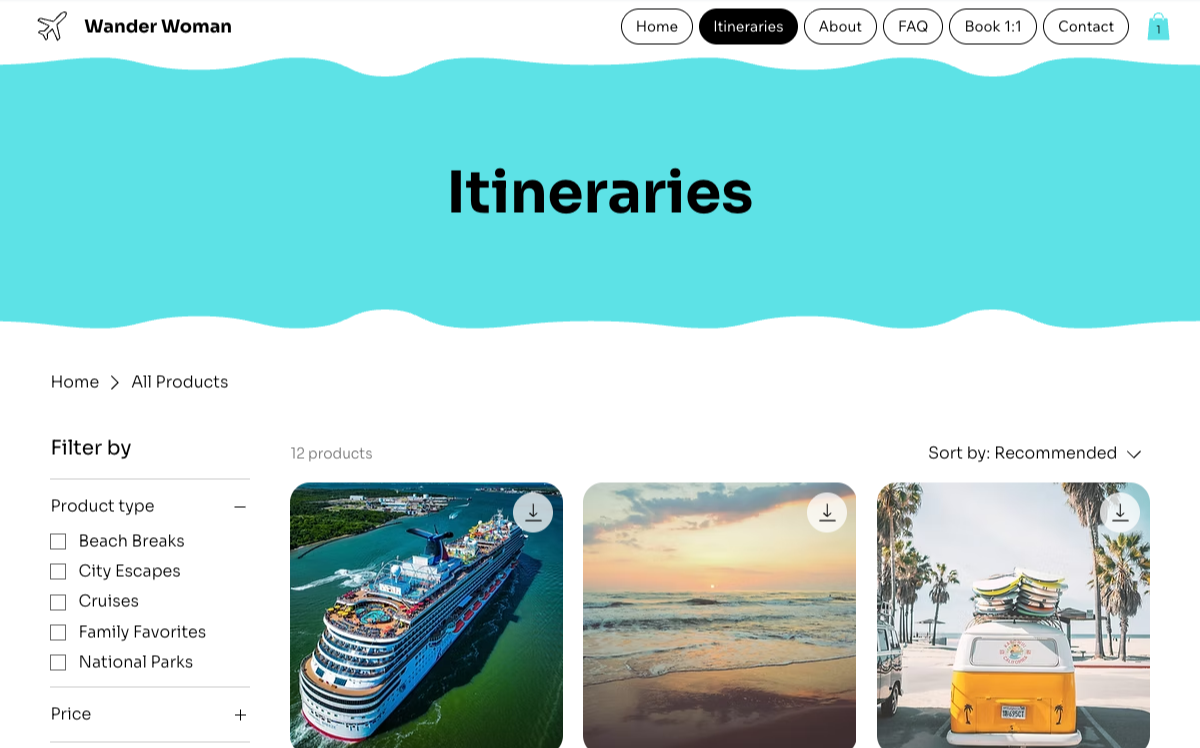Toggle the Family Favorites checkbox
This screenshot has width=1200, height=748.
(58, 632)
